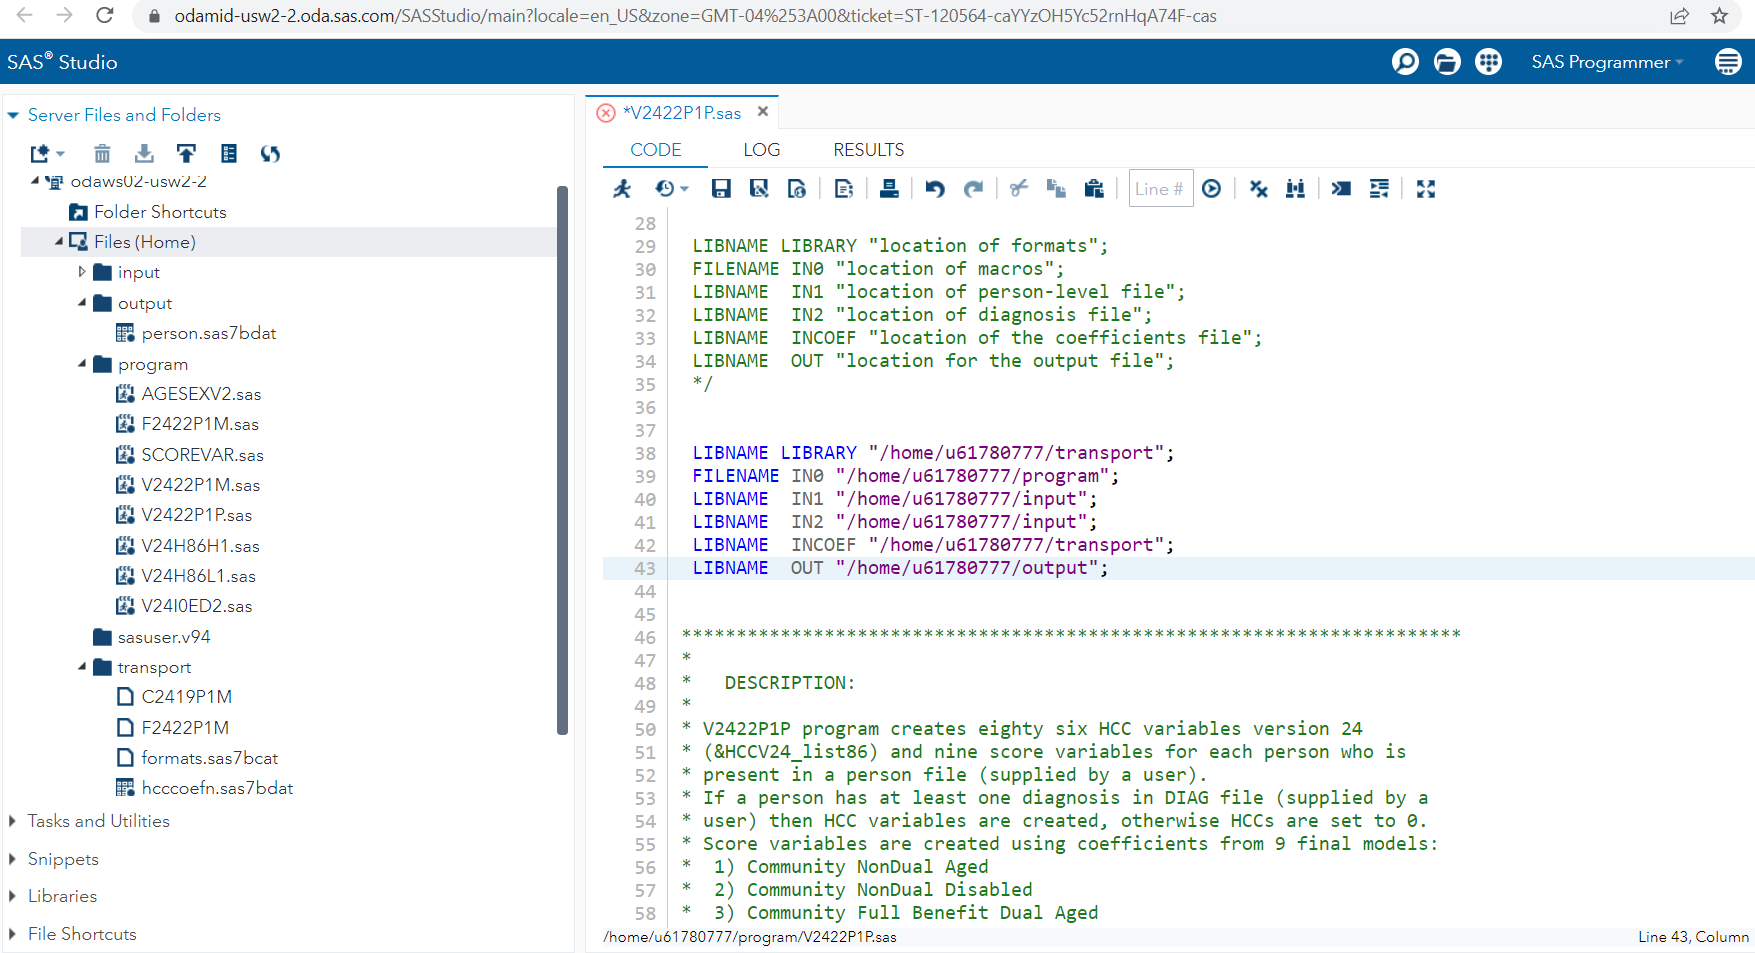Viewport: 1755px width, 953px height.
Task: Print the code using the printer icon
Action: (x=889, y=189)
